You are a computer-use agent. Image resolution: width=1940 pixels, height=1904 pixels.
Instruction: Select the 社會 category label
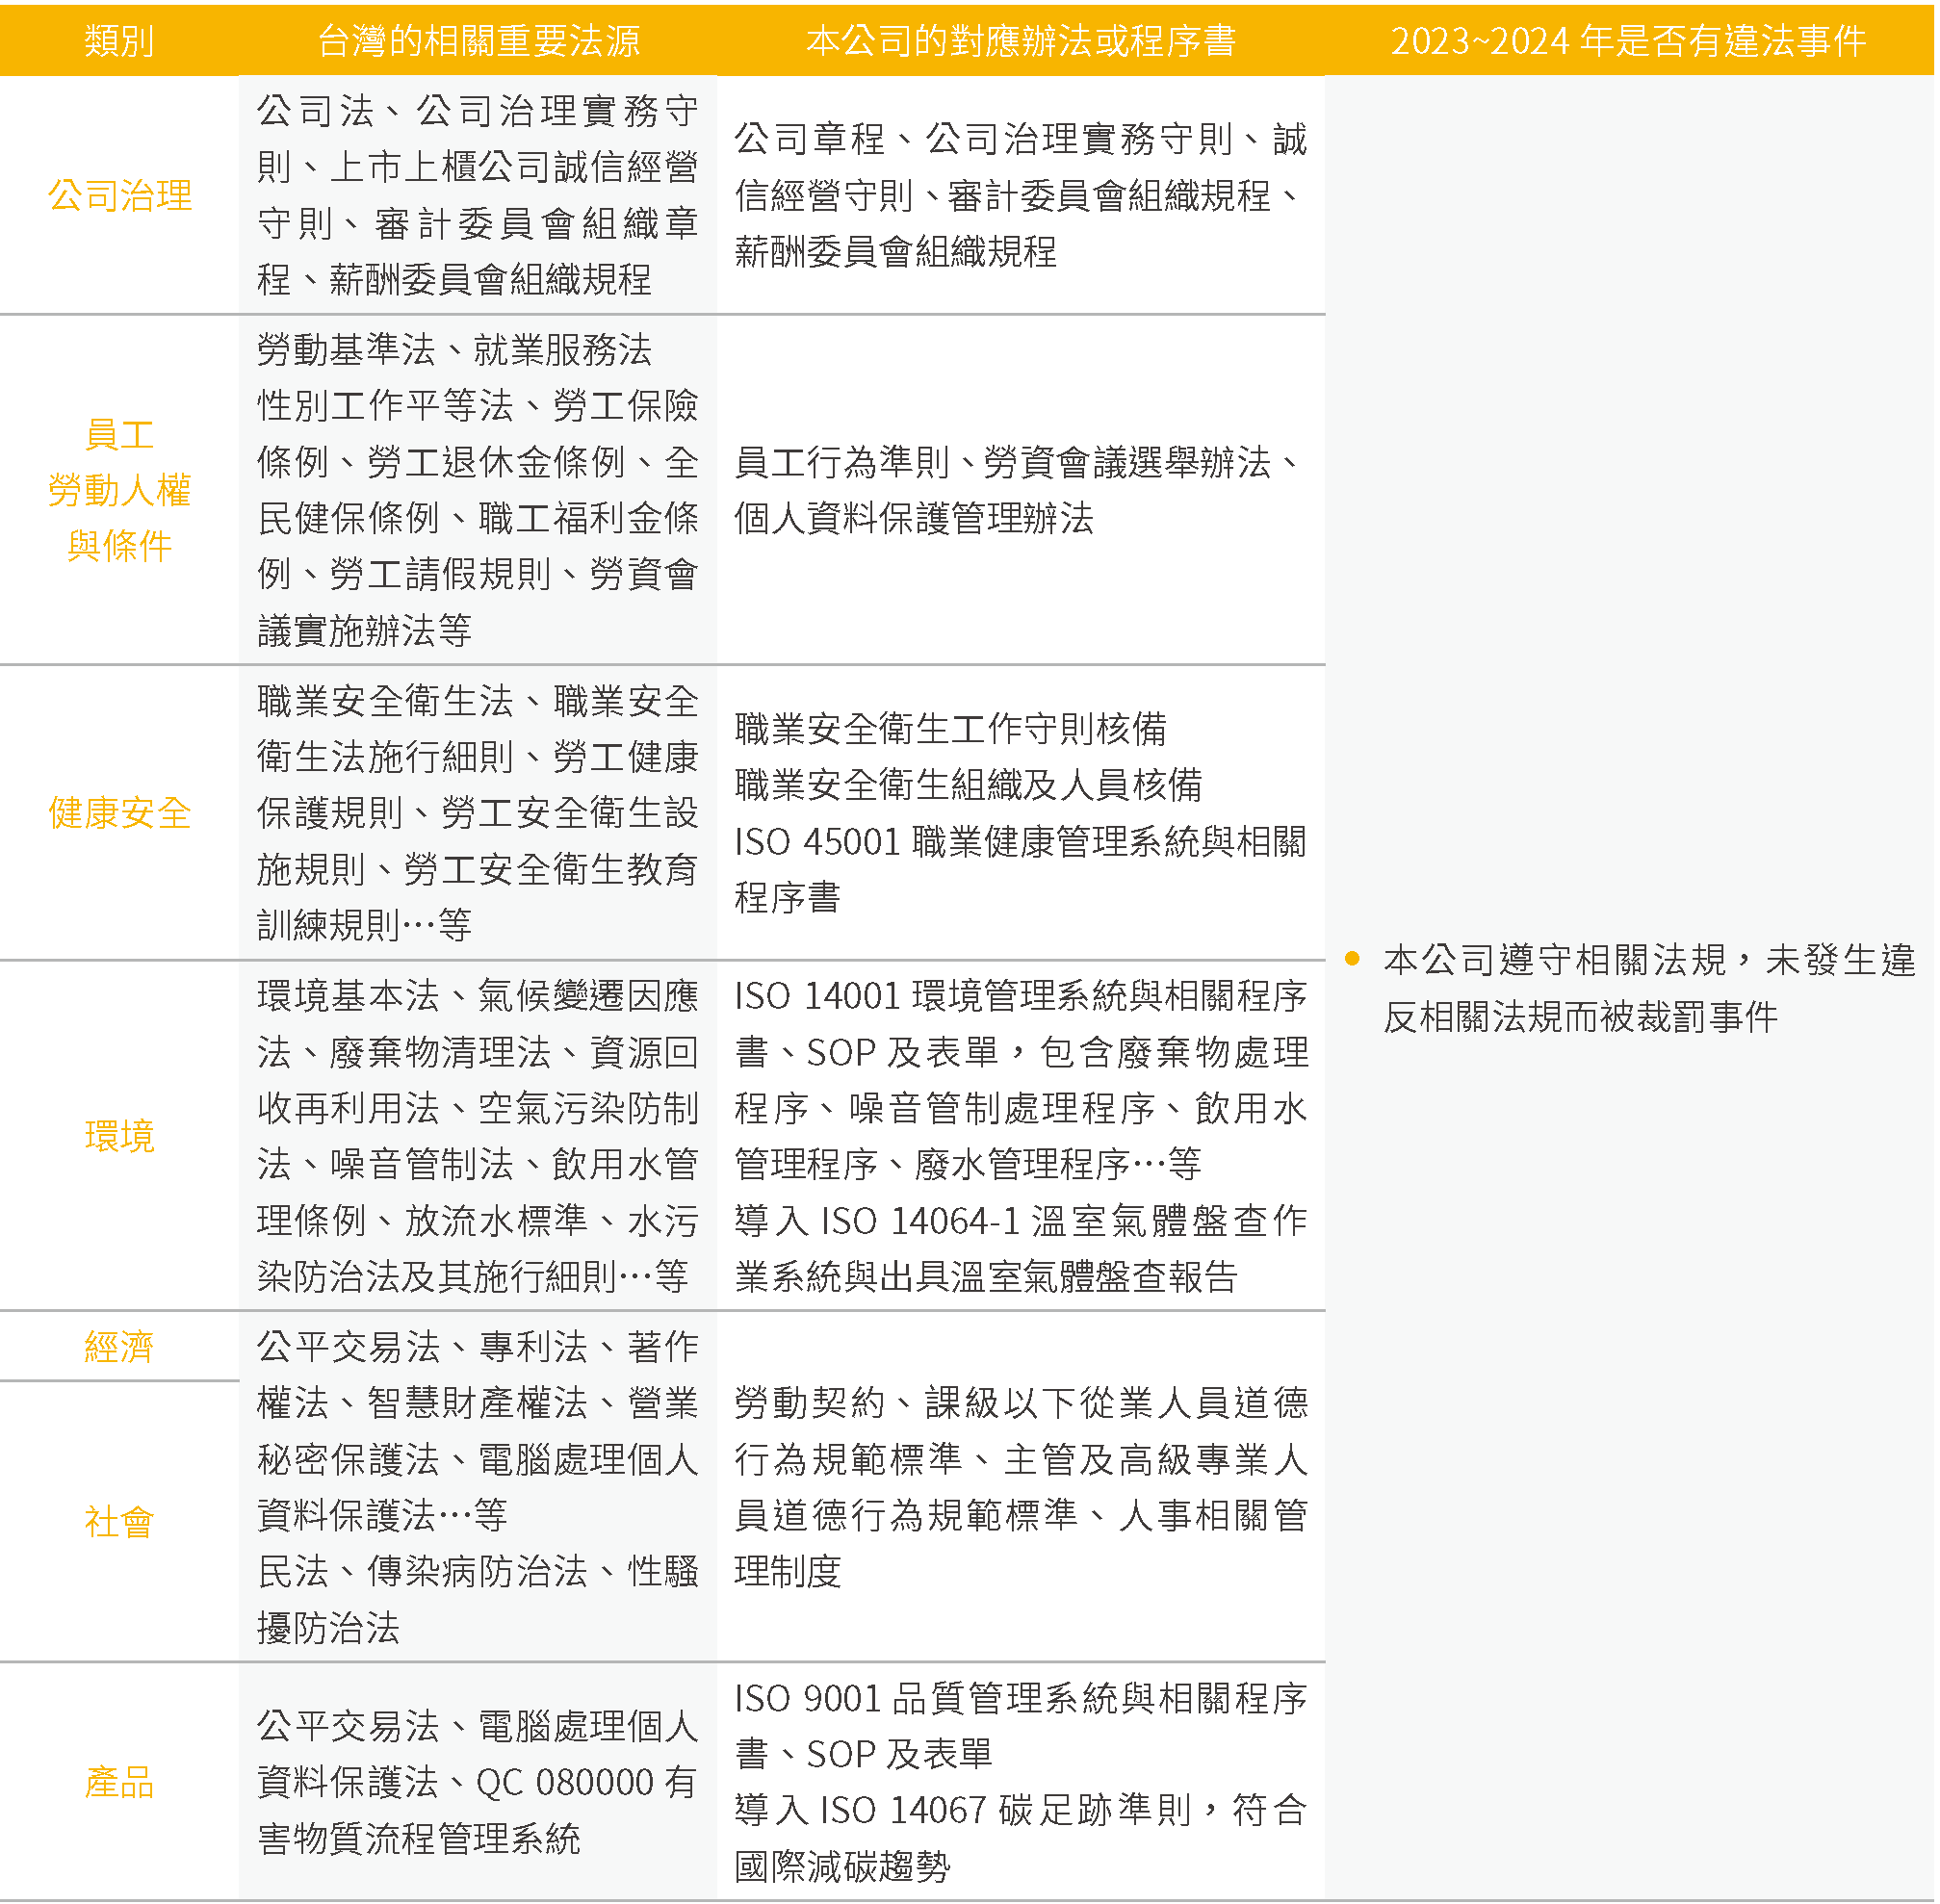coord(119,1522)
